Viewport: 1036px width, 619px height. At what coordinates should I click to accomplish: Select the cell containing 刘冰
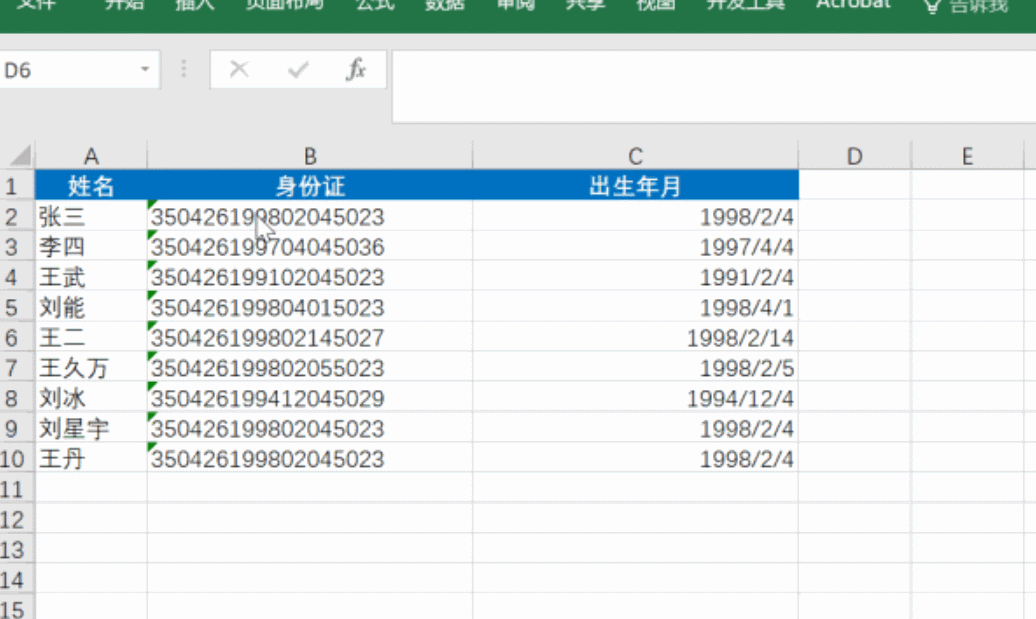point(91,398)
